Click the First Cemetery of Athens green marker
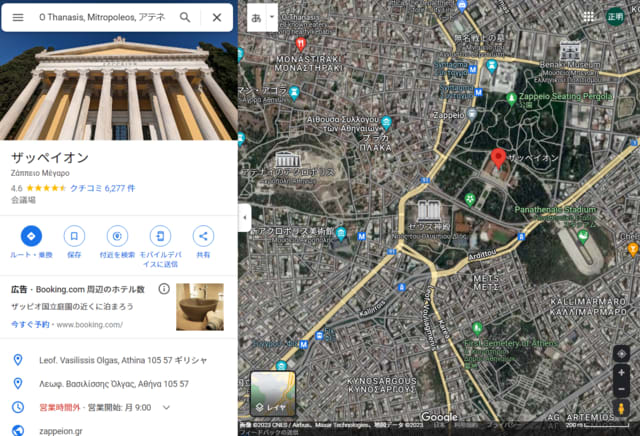The height and width of the screenshot is (436, 640). pyautogui.click(x=477, y=327)
